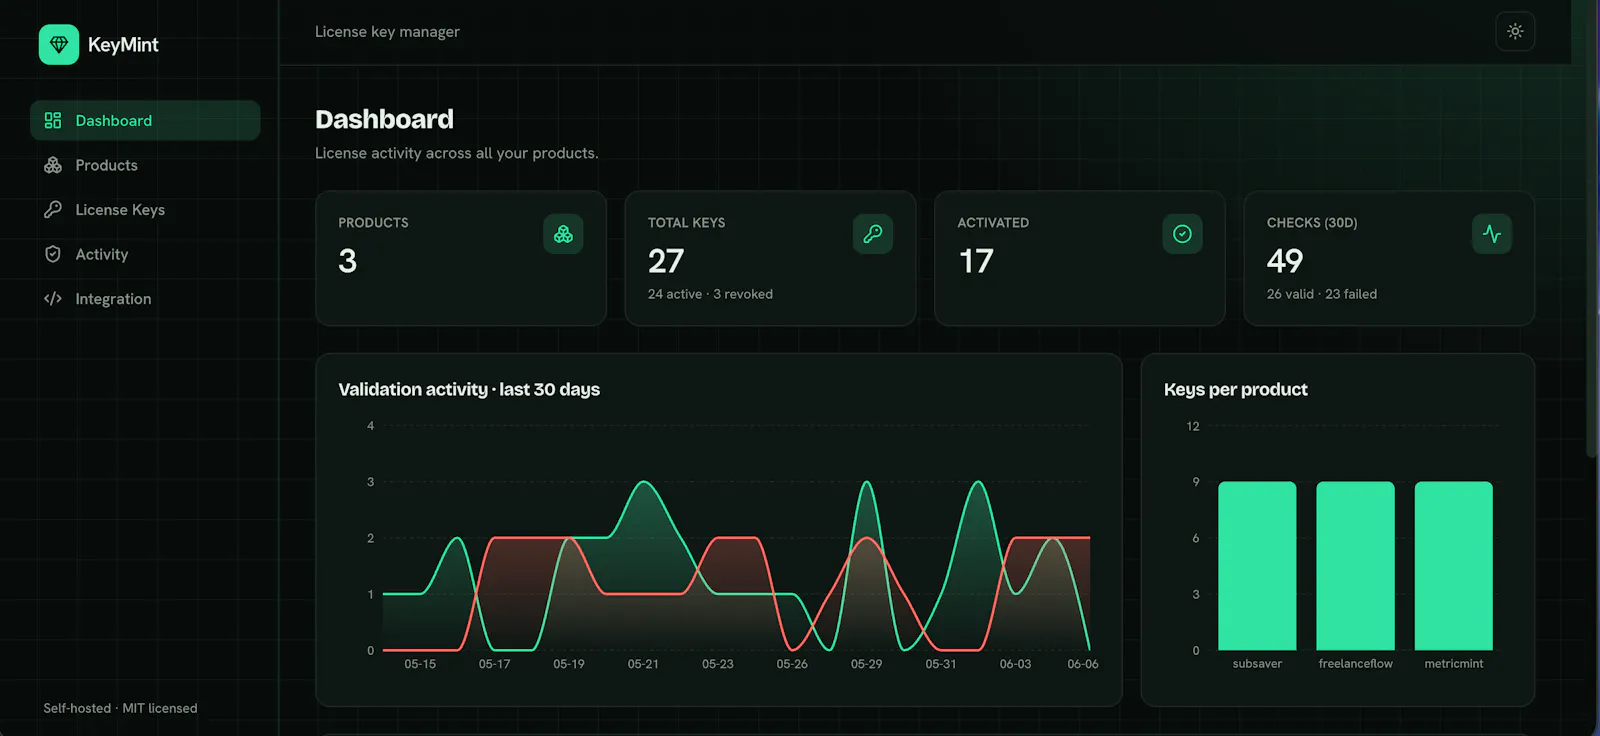The height and width of the screenshot is (736, 1600).
Task: Click the Activated card checkmark icon
Action: point(1182,234)
